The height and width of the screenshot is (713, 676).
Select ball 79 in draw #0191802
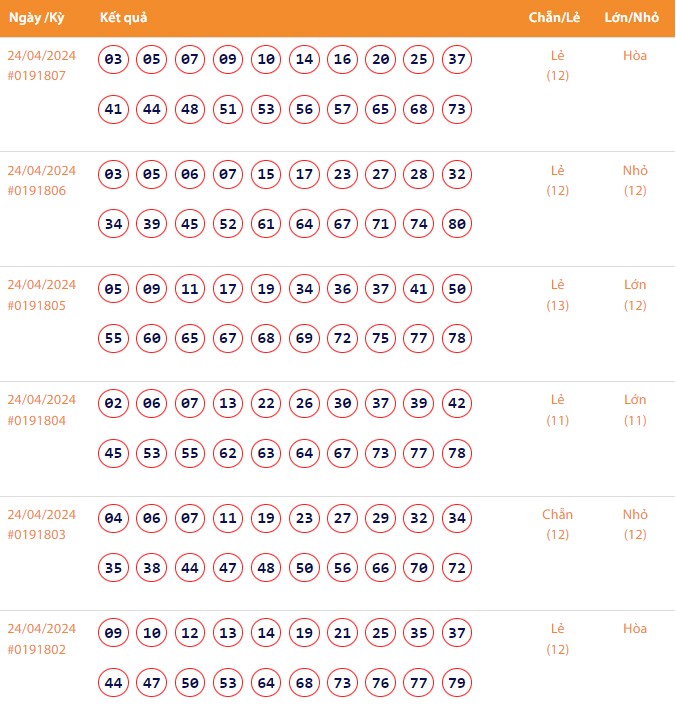[457, 683]
